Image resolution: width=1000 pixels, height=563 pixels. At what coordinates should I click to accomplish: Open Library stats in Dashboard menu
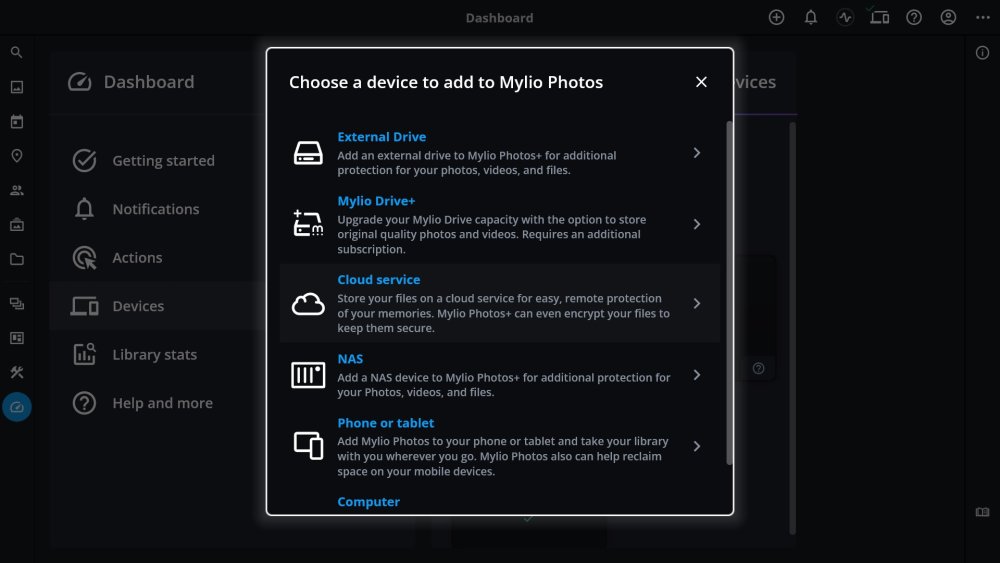pos(156,355)
